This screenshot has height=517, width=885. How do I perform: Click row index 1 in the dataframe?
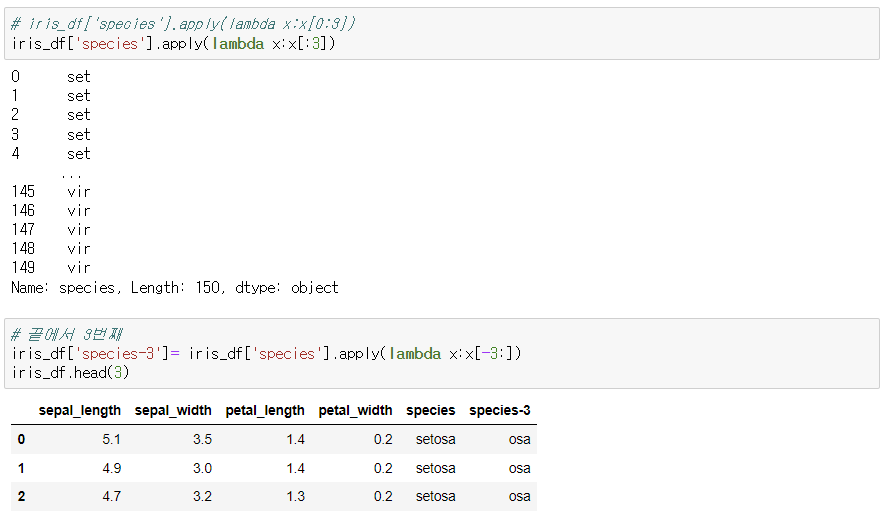(x=21, y=468)
